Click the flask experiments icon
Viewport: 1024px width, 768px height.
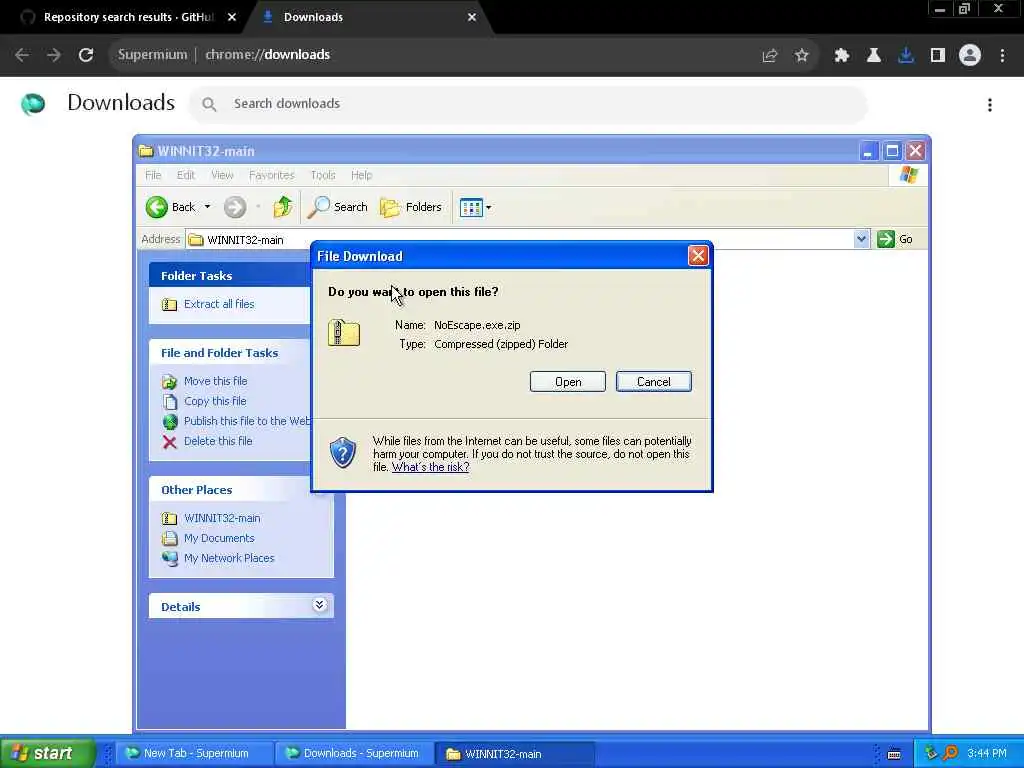(874, 56)
